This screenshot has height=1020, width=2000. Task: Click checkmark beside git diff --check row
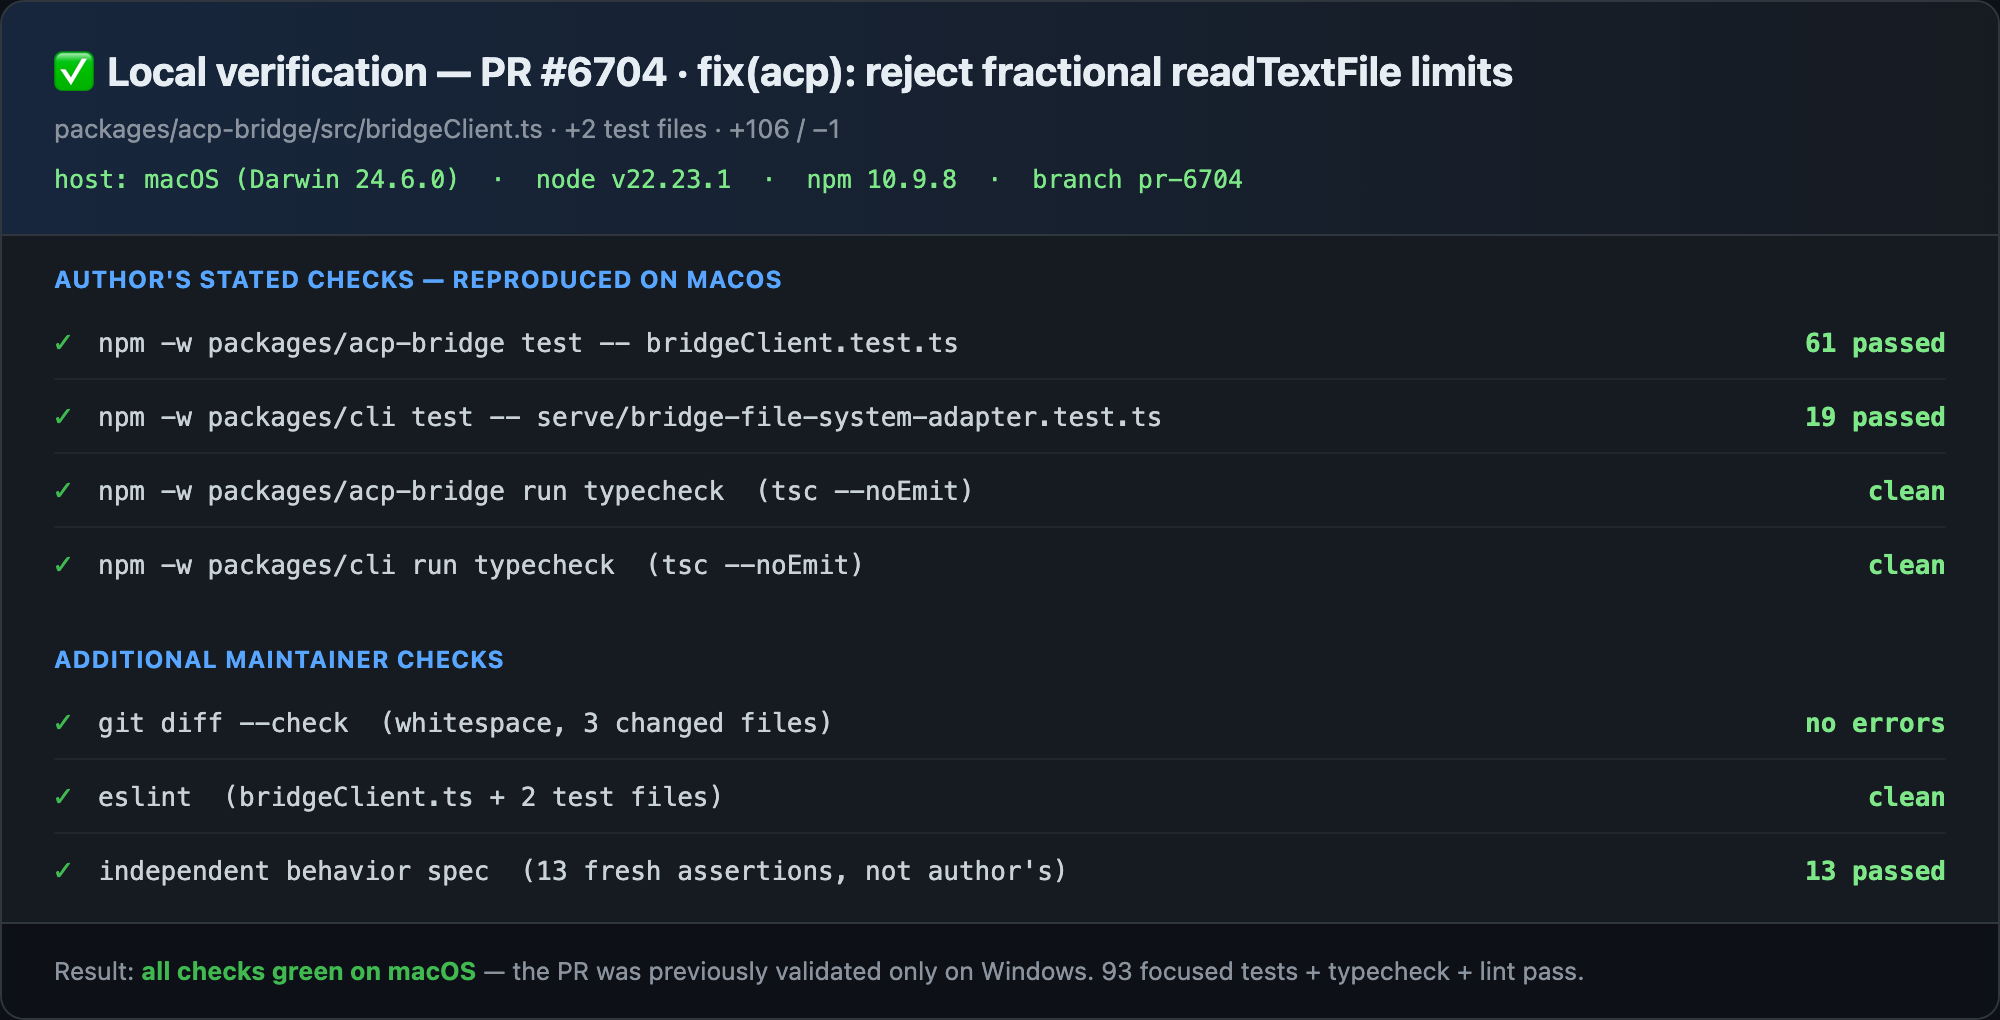click(x=63, y=723)
